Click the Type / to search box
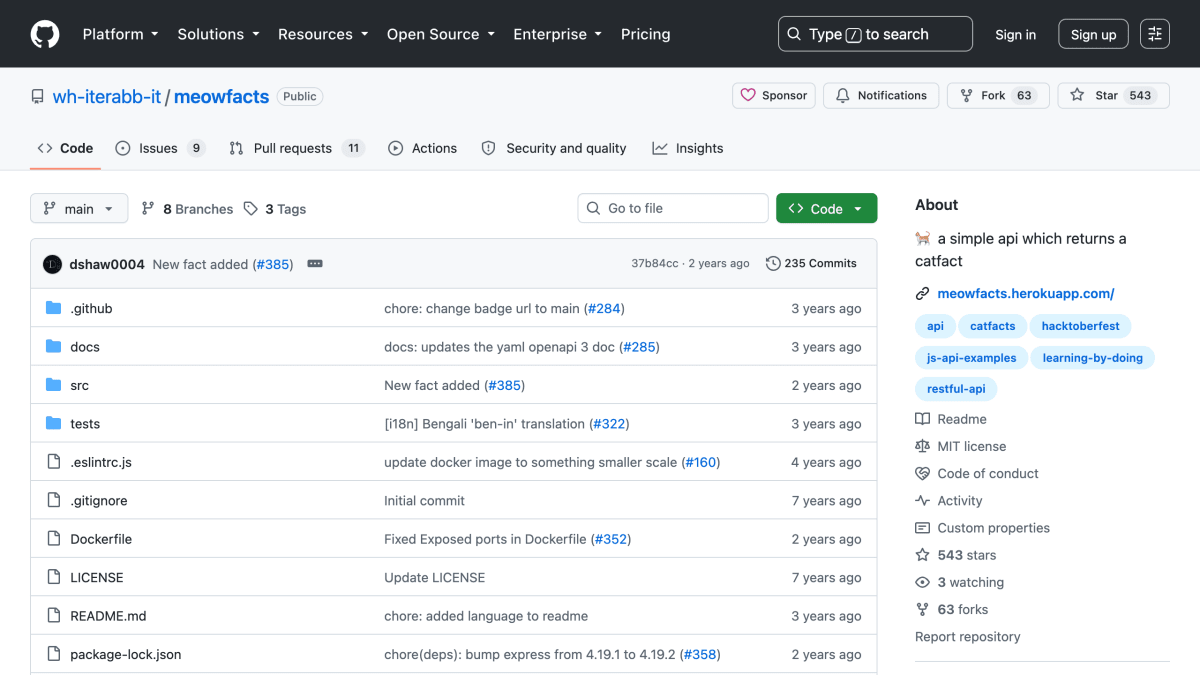The image size is (1200, 675). [875, 34]
